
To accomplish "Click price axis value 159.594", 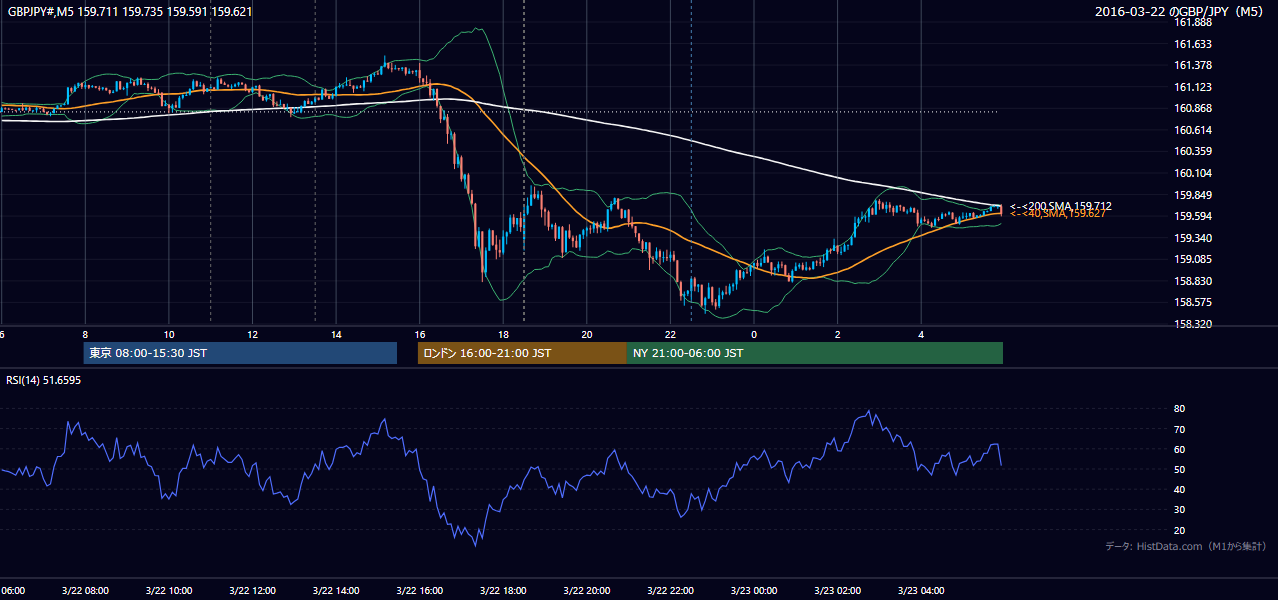I will coord(1192,216).
